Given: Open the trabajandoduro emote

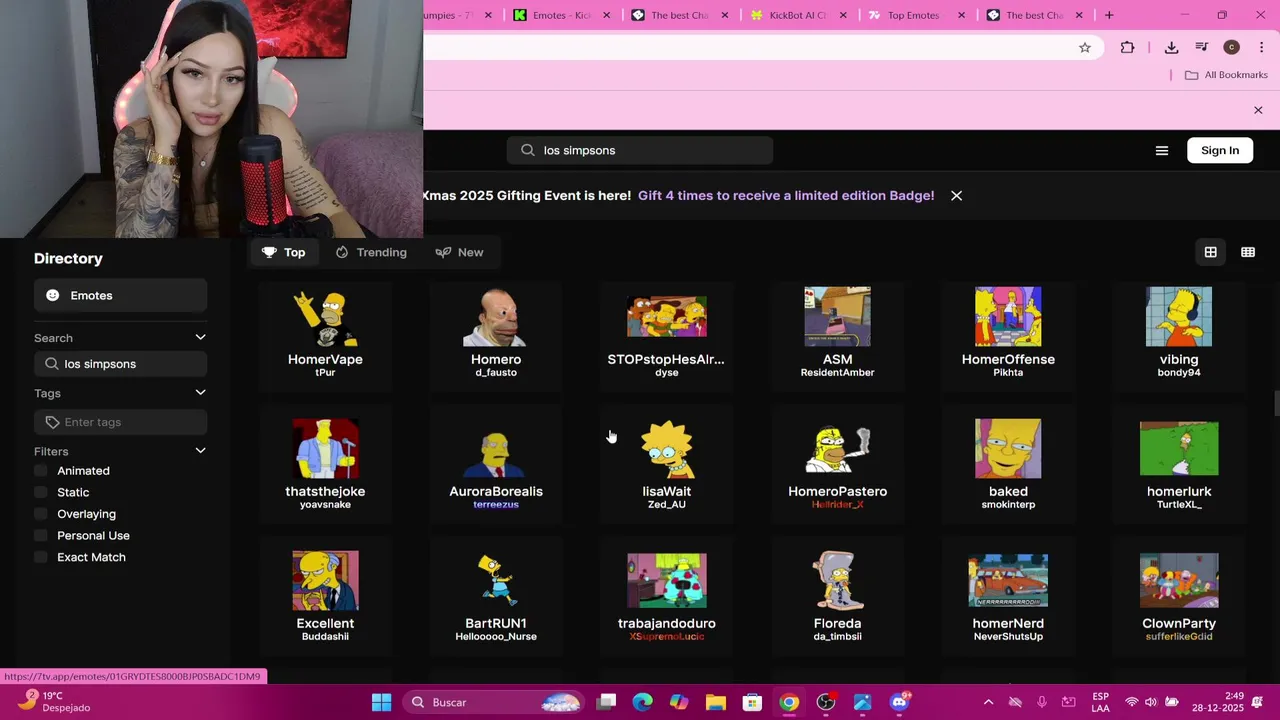Looking at the screenshot, I should pos(667,598).
